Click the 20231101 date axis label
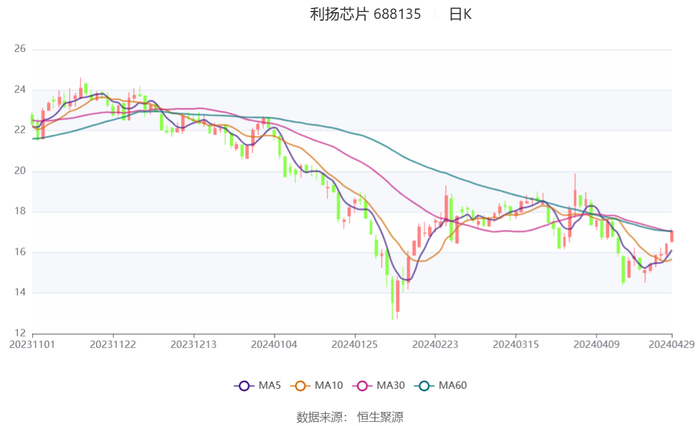The image size is (700, 426). [32, 344]
